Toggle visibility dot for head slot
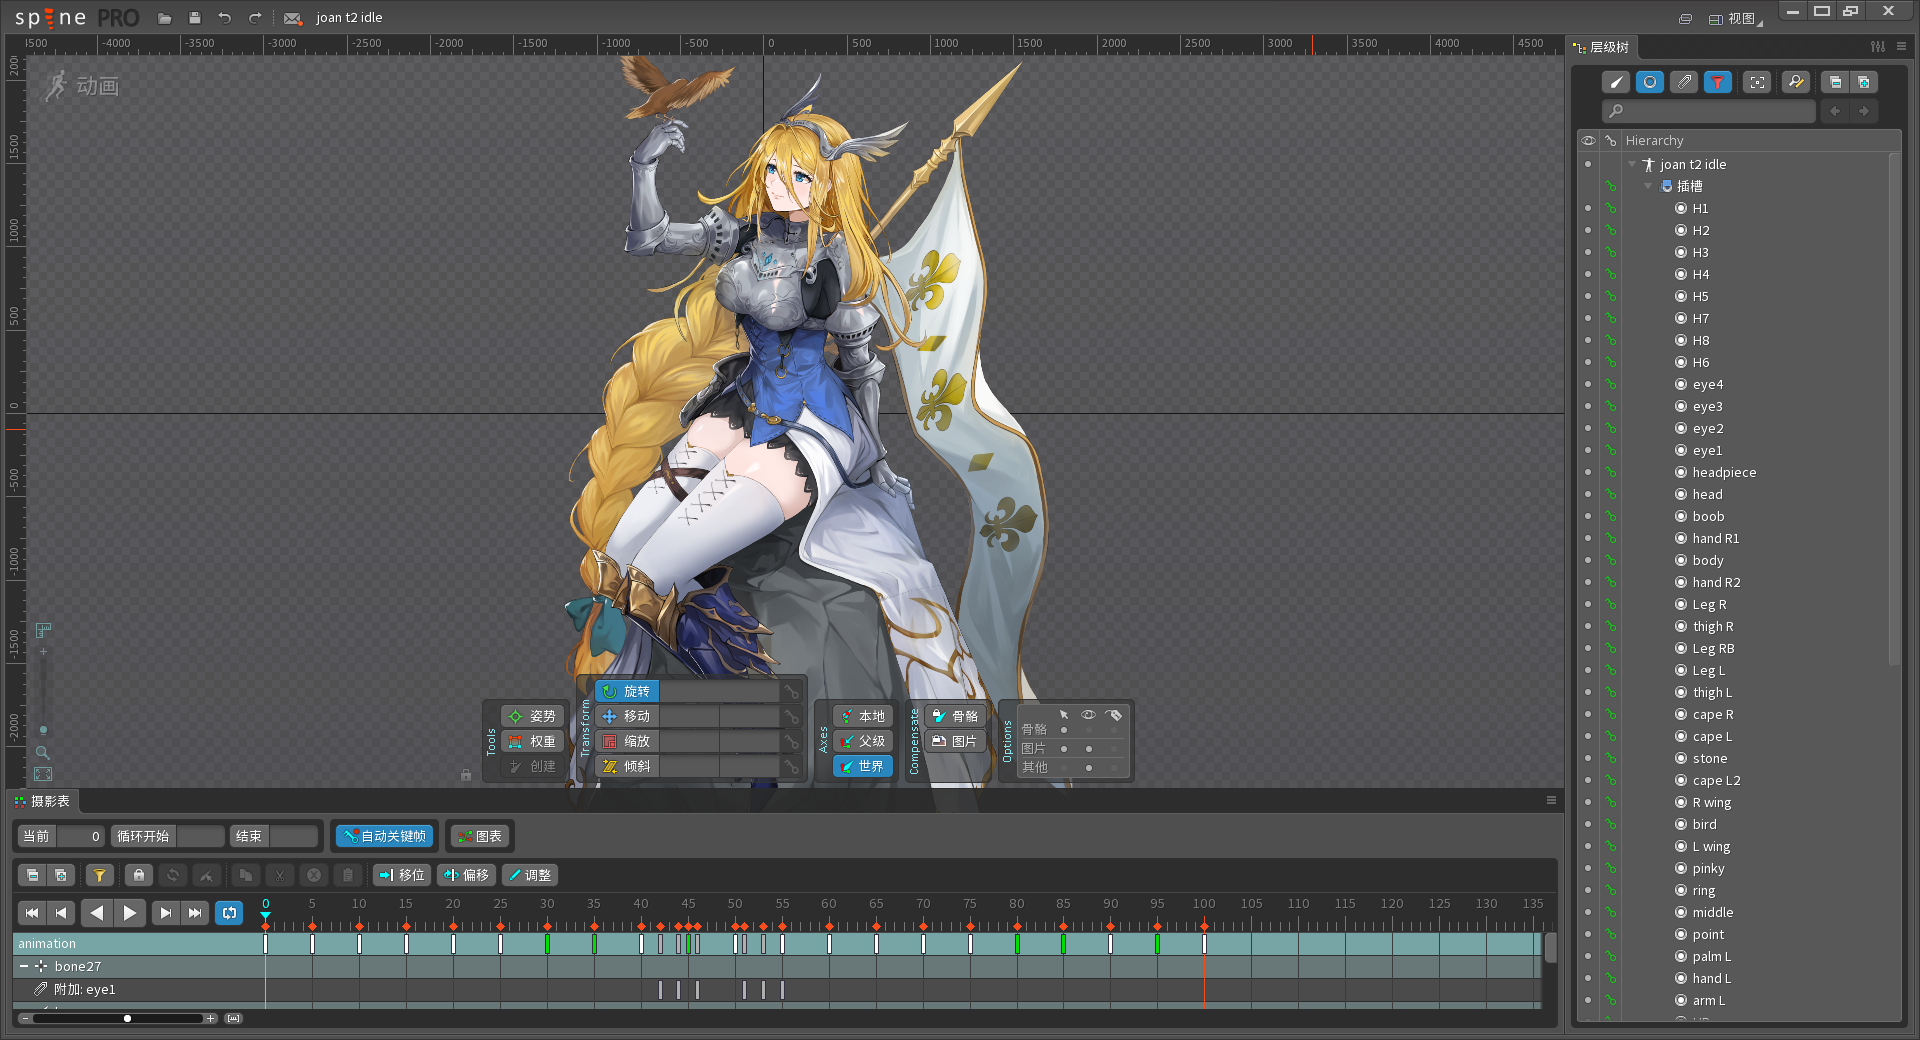1920x1040 pixels. pyautogui.click(x=1588, y=494)
